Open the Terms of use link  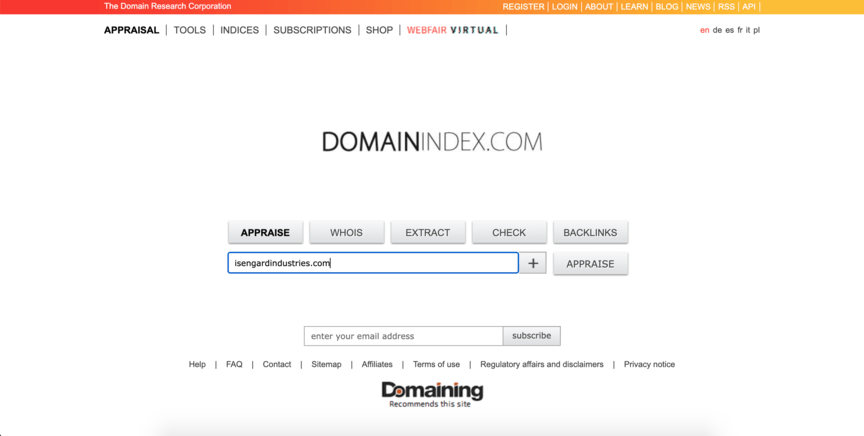pyautogui.click(x=436, y=364)
